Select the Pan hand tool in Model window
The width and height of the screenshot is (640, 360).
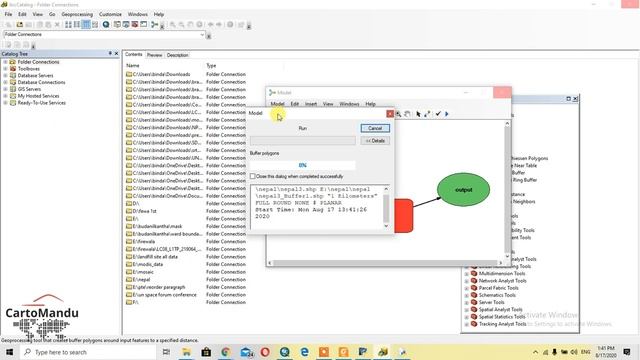(x=407, y=114)
